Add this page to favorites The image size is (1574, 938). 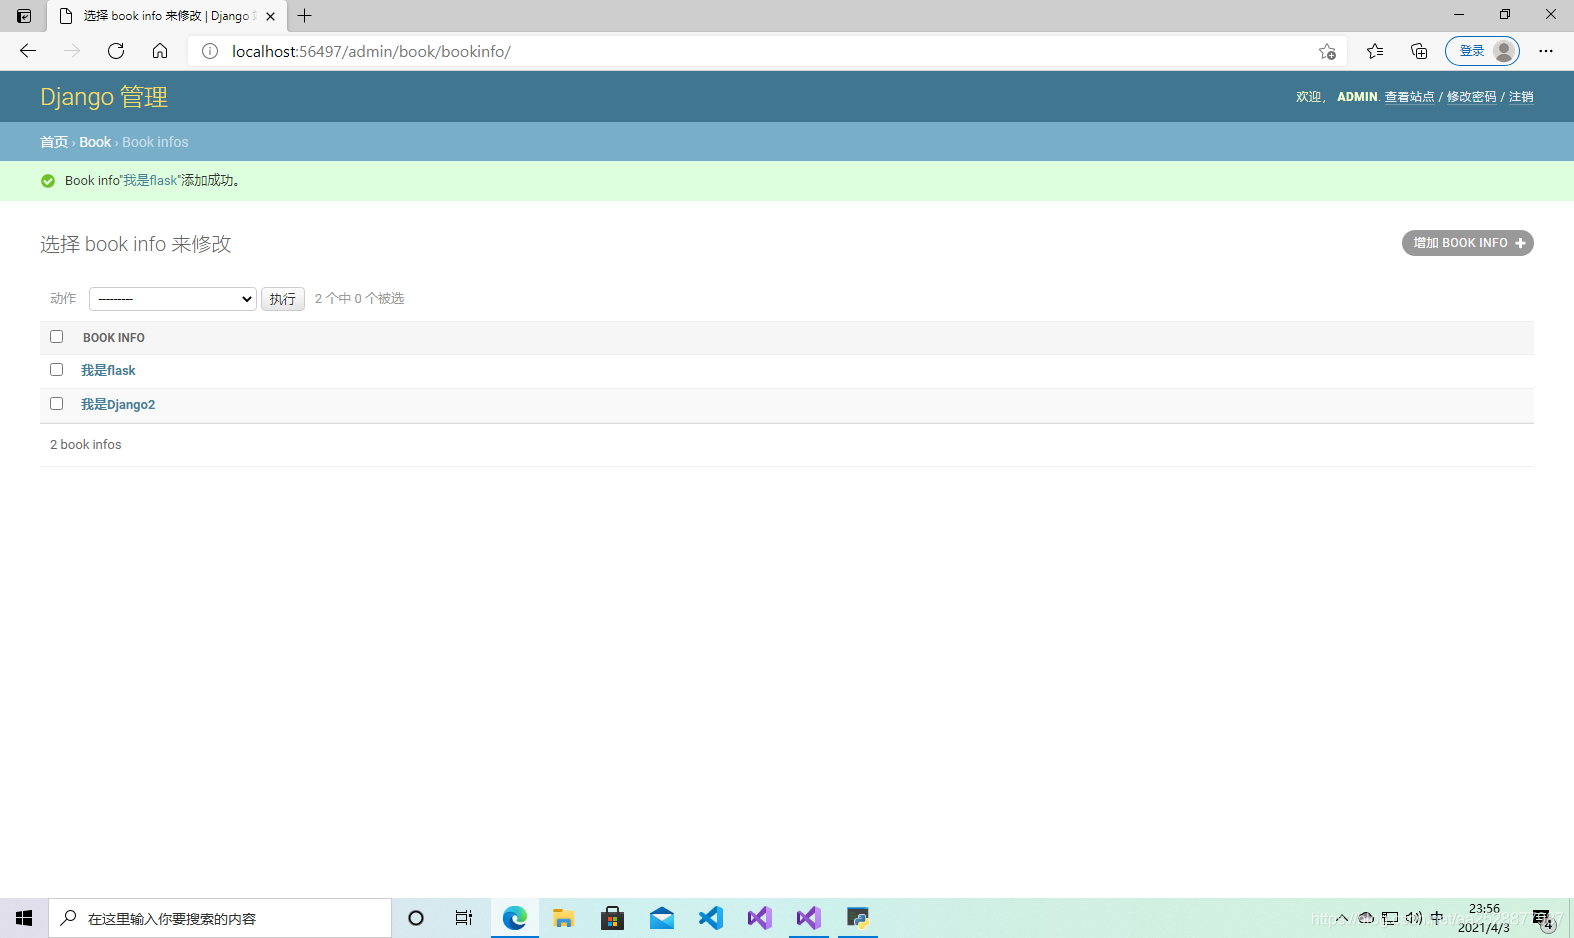(1327, 51)
